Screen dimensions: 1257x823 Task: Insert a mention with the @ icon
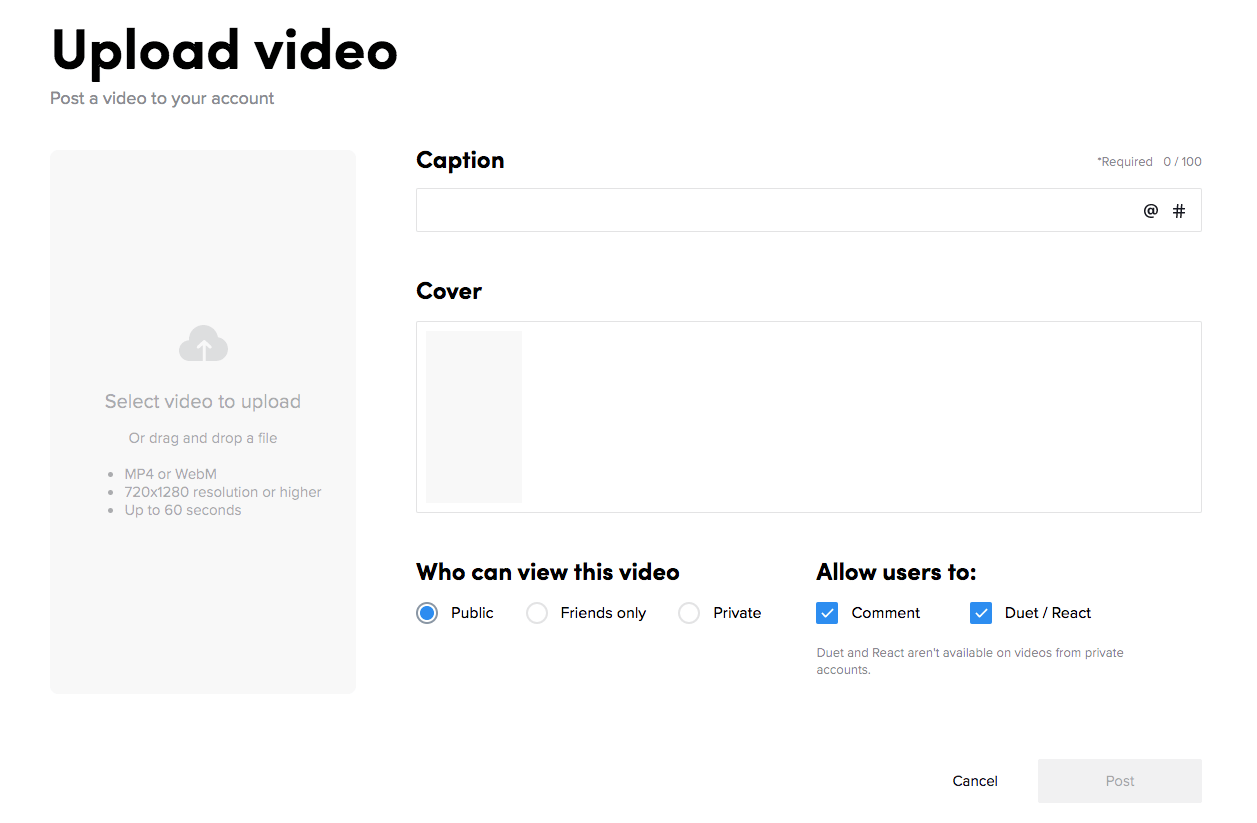tap(1151, 211)
